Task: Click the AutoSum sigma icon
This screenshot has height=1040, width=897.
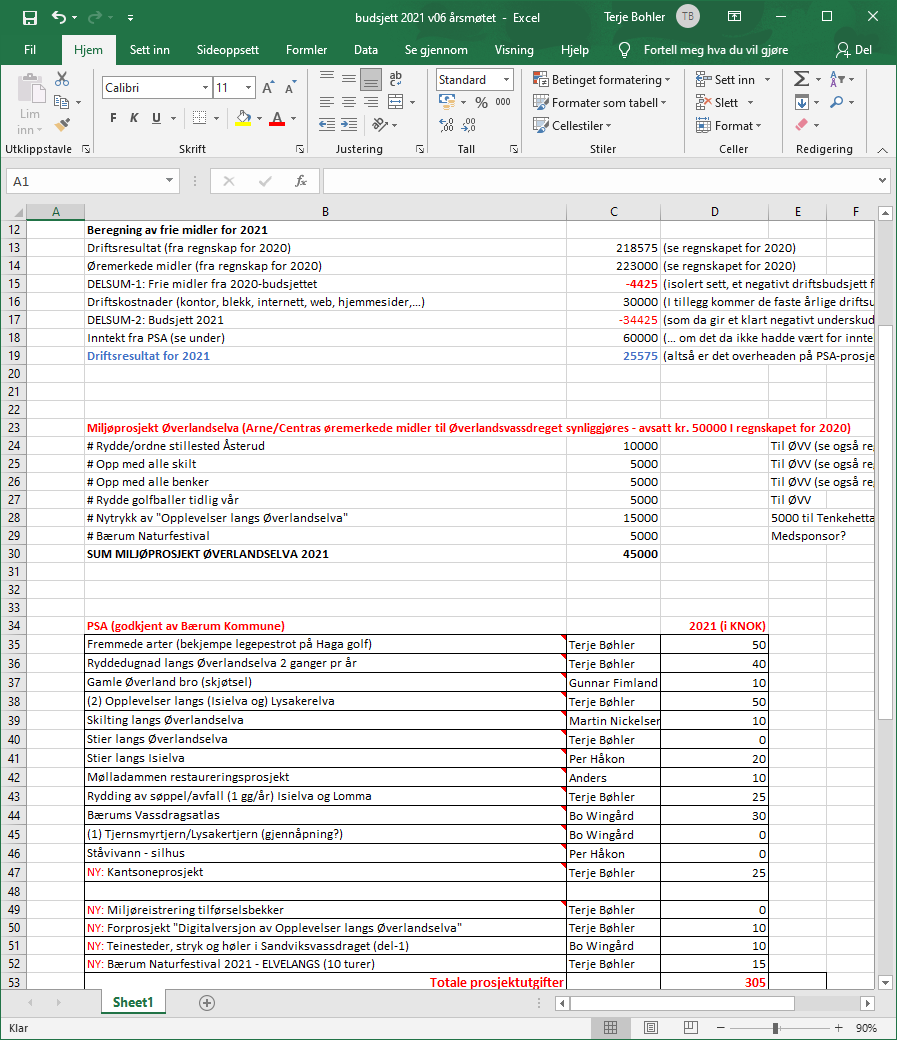Action: (801, 79)
